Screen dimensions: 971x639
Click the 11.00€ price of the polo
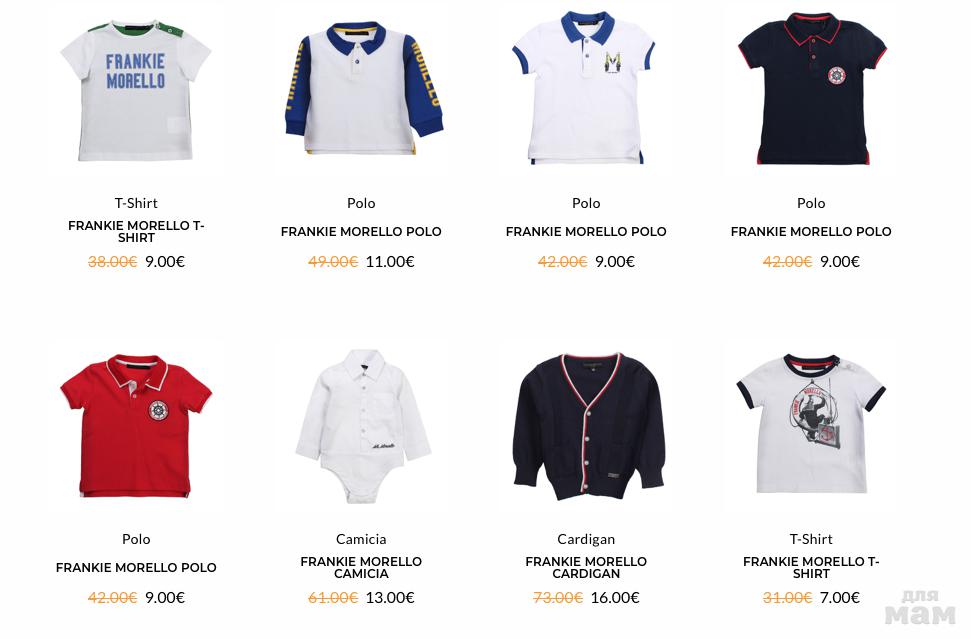coord(390,262)
